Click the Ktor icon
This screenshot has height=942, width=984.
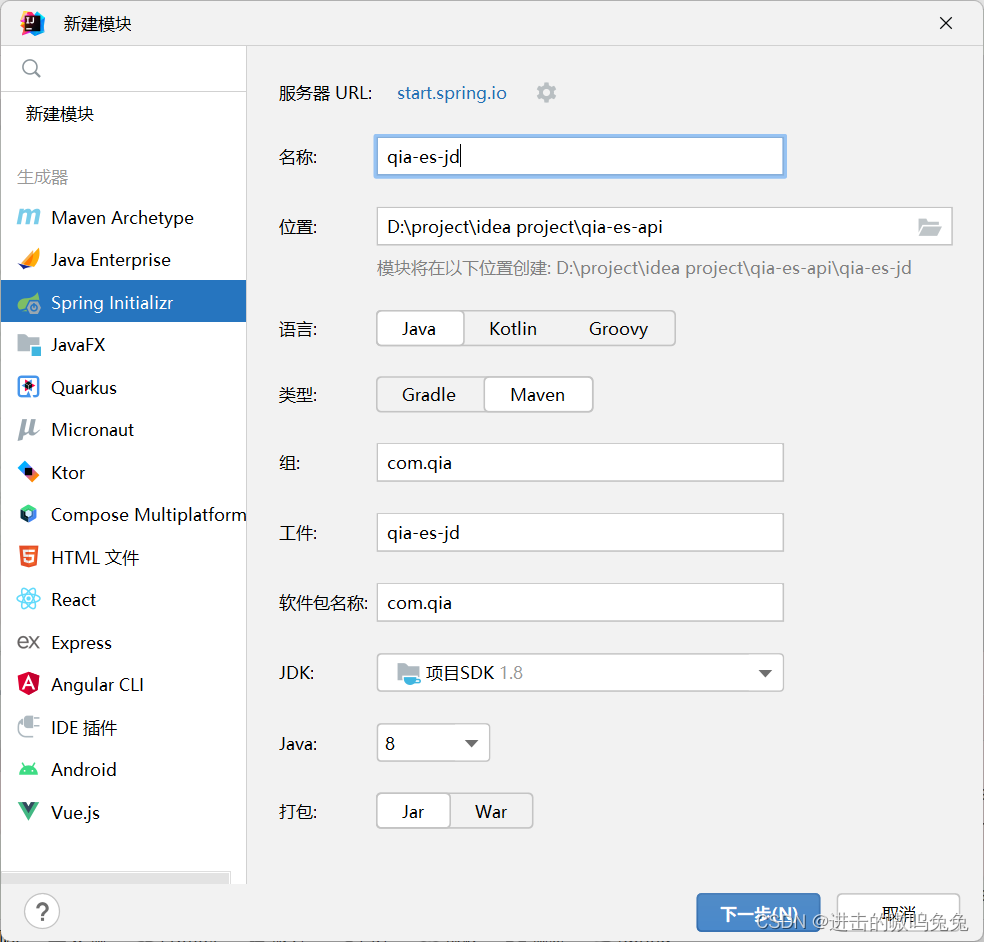coord(28,472)
